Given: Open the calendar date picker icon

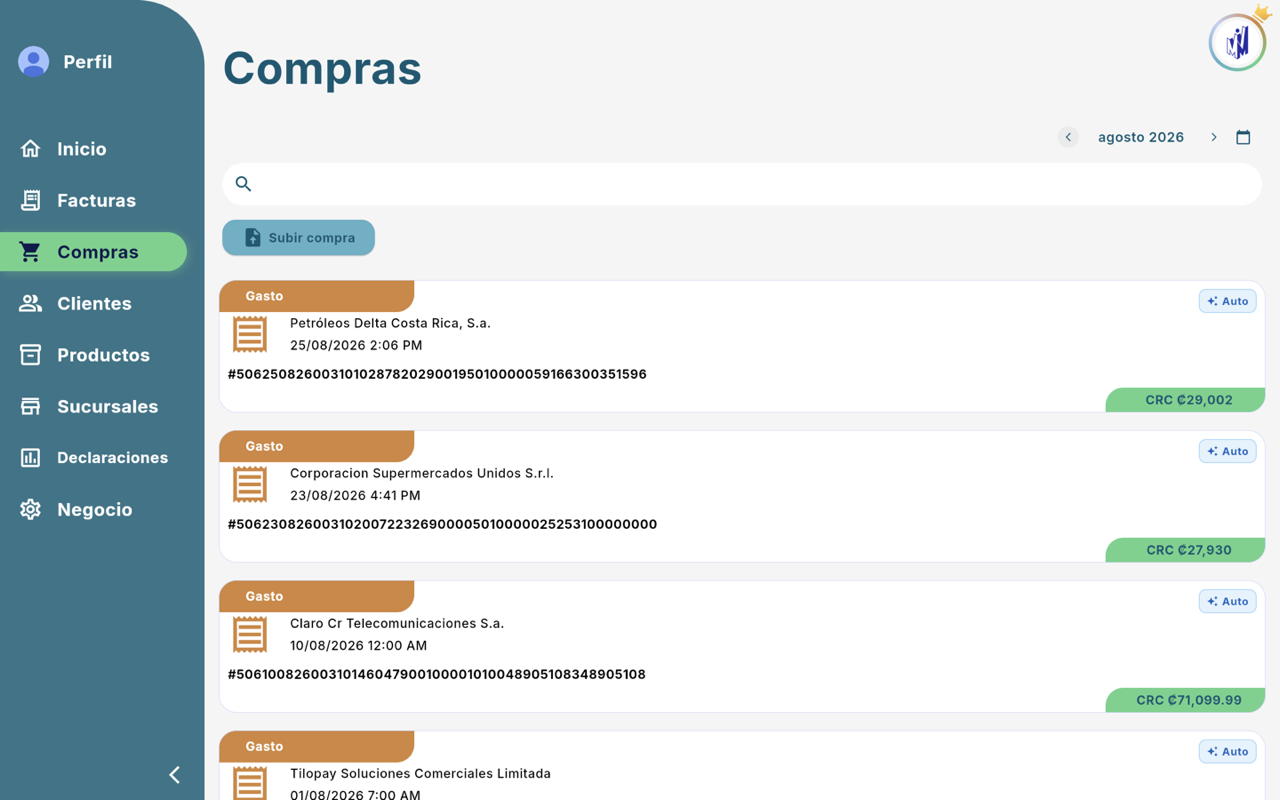Looking at the screenshot, I should coord(1243,137).
